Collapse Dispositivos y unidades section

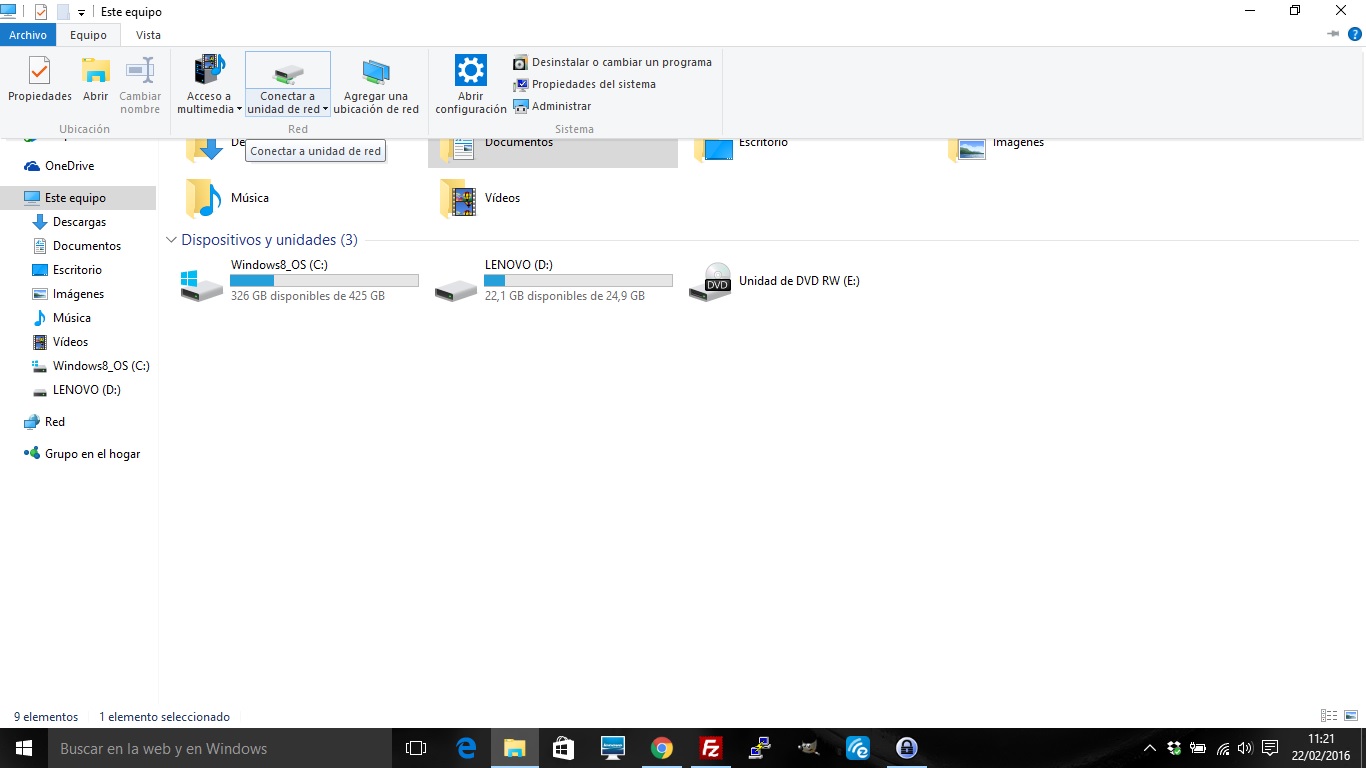pyautogui.click(x=171, y=240)
